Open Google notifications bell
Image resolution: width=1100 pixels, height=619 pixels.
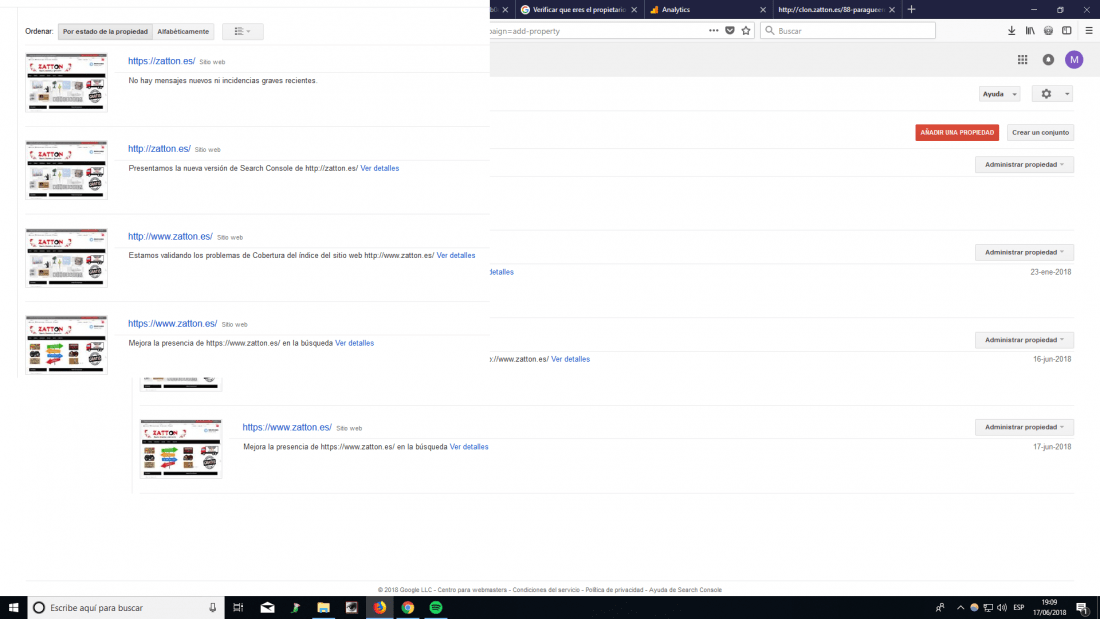[x=1048, y=60]
